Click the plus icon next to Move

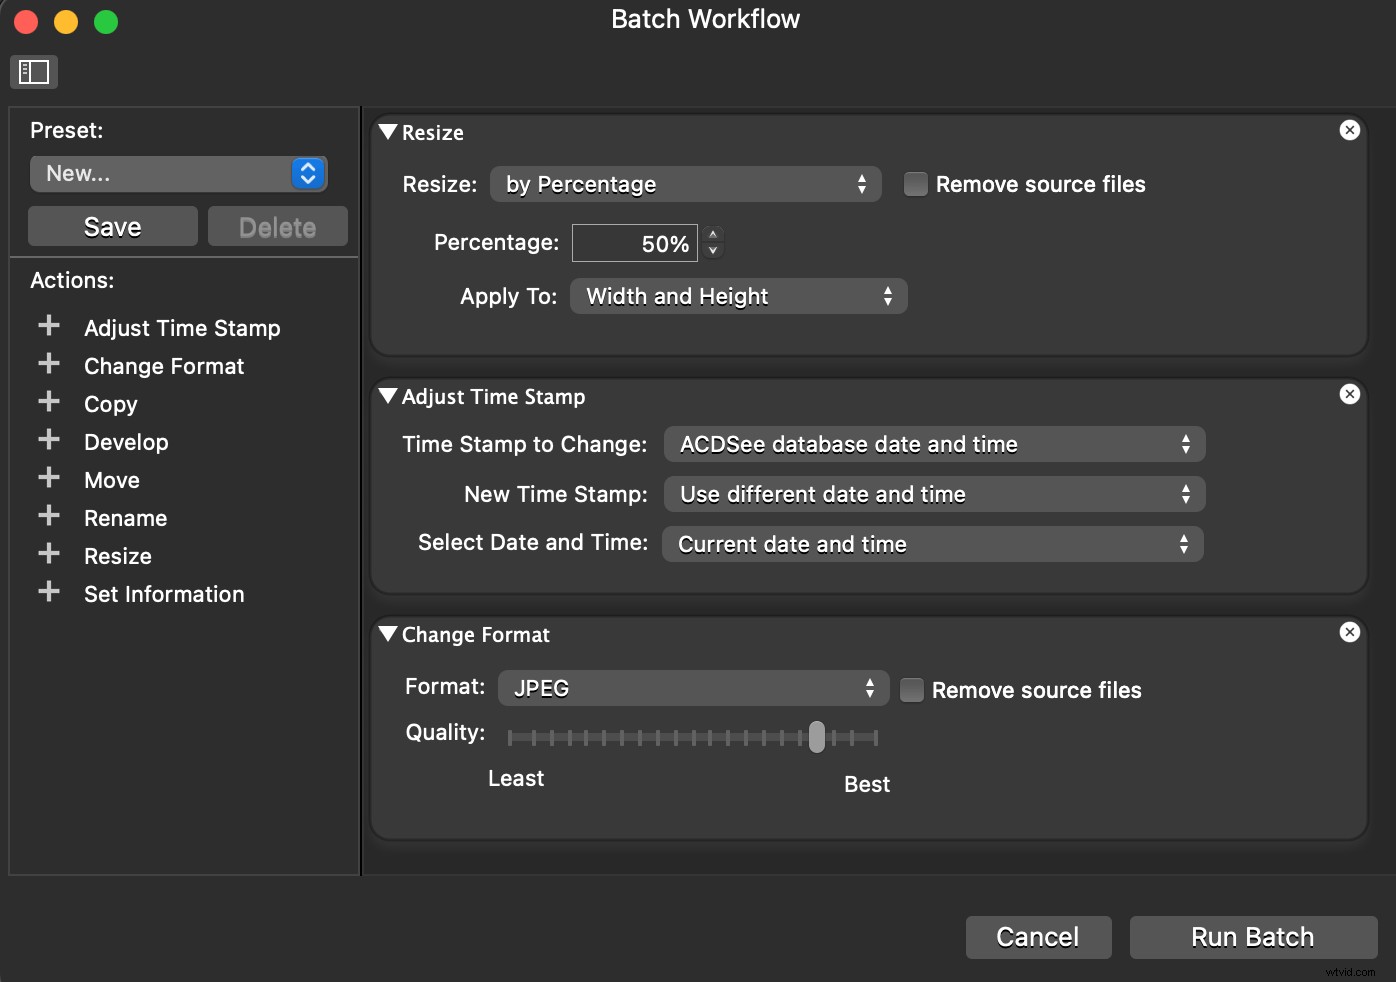48,479
